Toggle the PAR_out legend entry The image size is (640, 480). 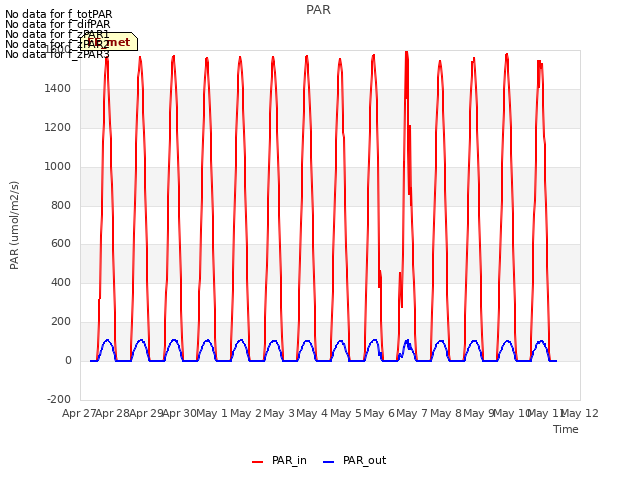tap(355, 460)
